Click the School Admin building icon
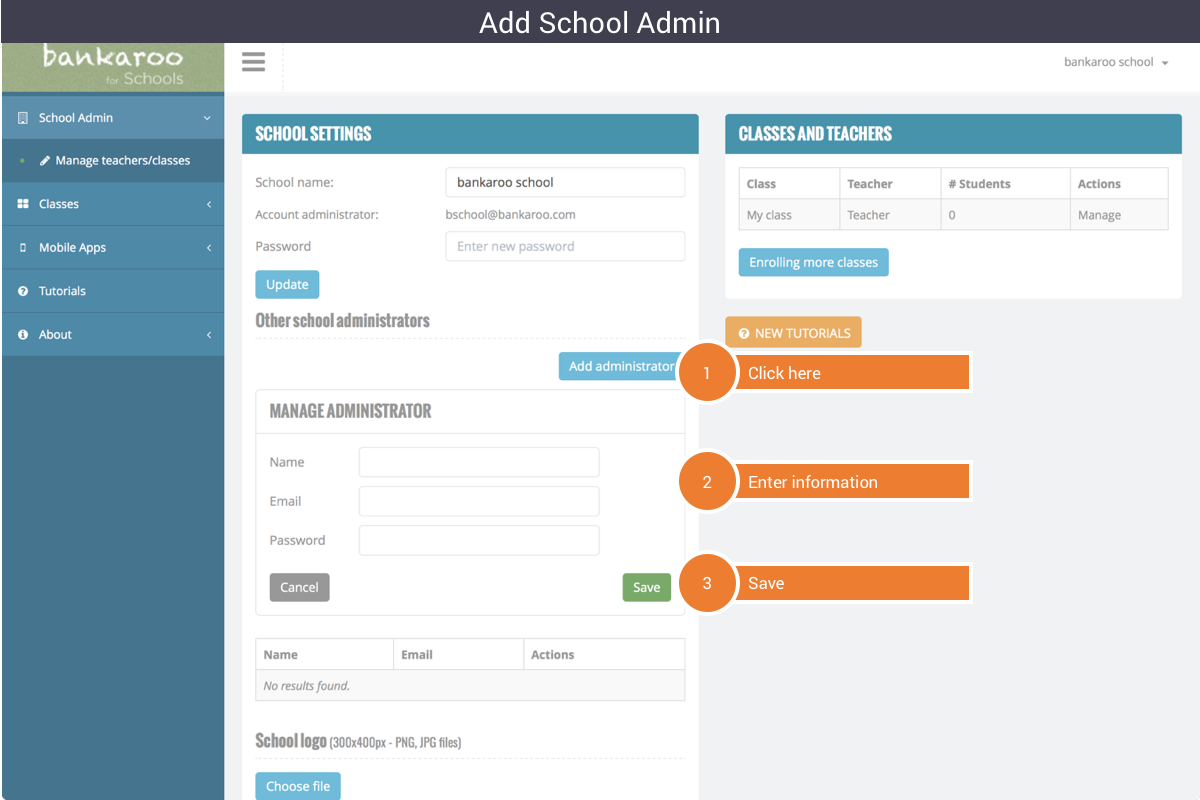This screenshot has height=800, width=1200. coord(23,118)
